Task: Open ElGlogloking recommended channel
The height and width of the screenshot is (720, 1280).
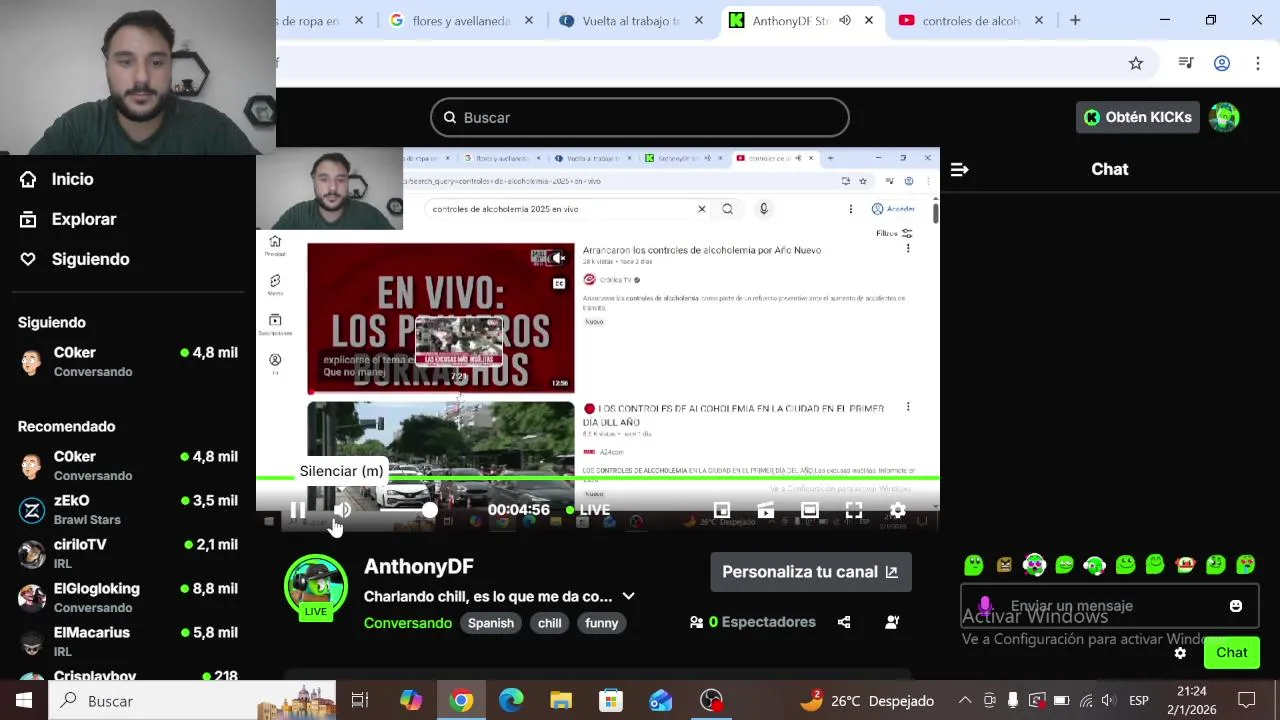Action: pyautogui.click(x=128, y=597)
